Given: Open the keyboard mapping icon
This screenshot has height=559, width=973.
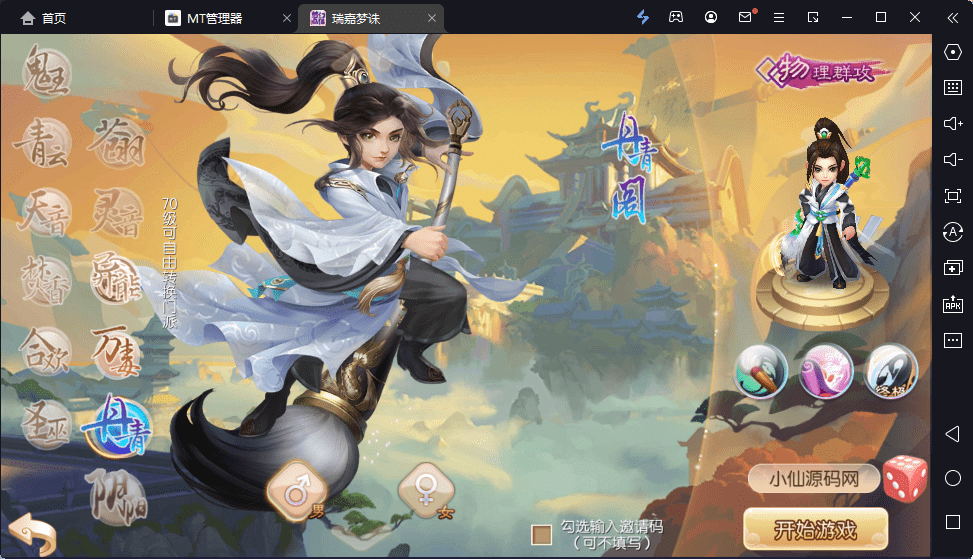Looking at the screenshot, I should coord(953,87).
